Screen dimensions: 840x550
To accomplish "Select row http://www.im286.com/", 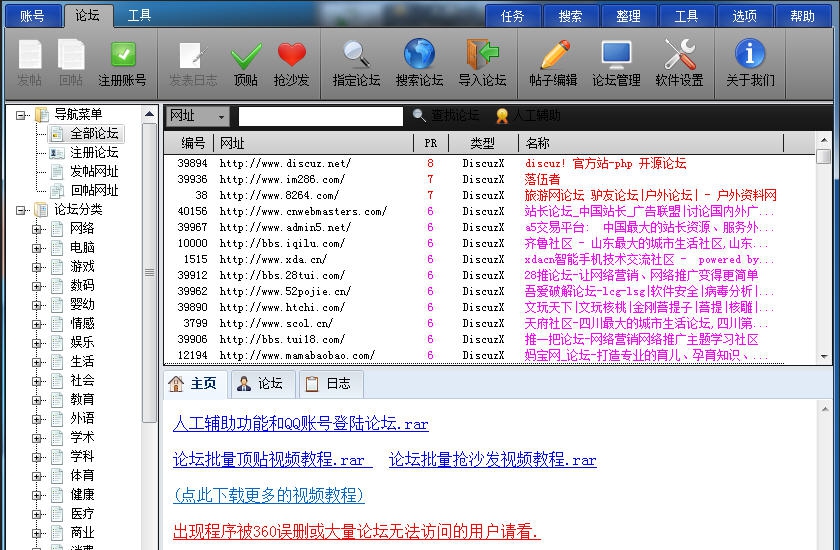I will pyautogui.click(x=474, y=179).
